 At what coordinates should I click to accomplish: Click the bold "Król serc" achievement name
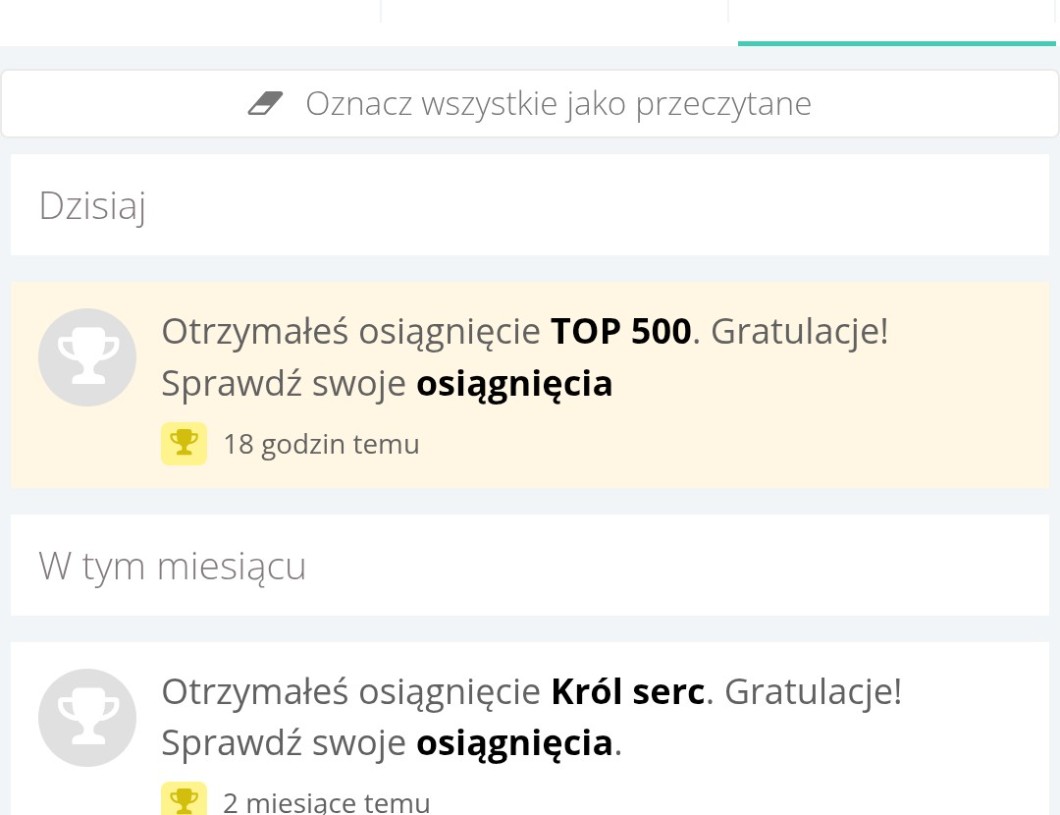[628, 691]
